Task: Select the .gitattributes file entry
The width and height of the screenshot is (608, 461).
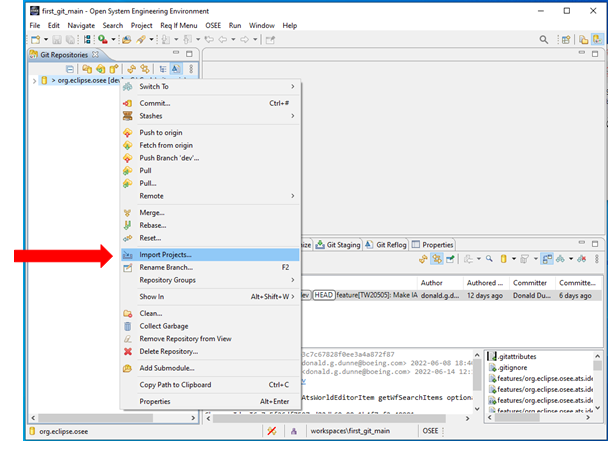Action: (517, 357)
